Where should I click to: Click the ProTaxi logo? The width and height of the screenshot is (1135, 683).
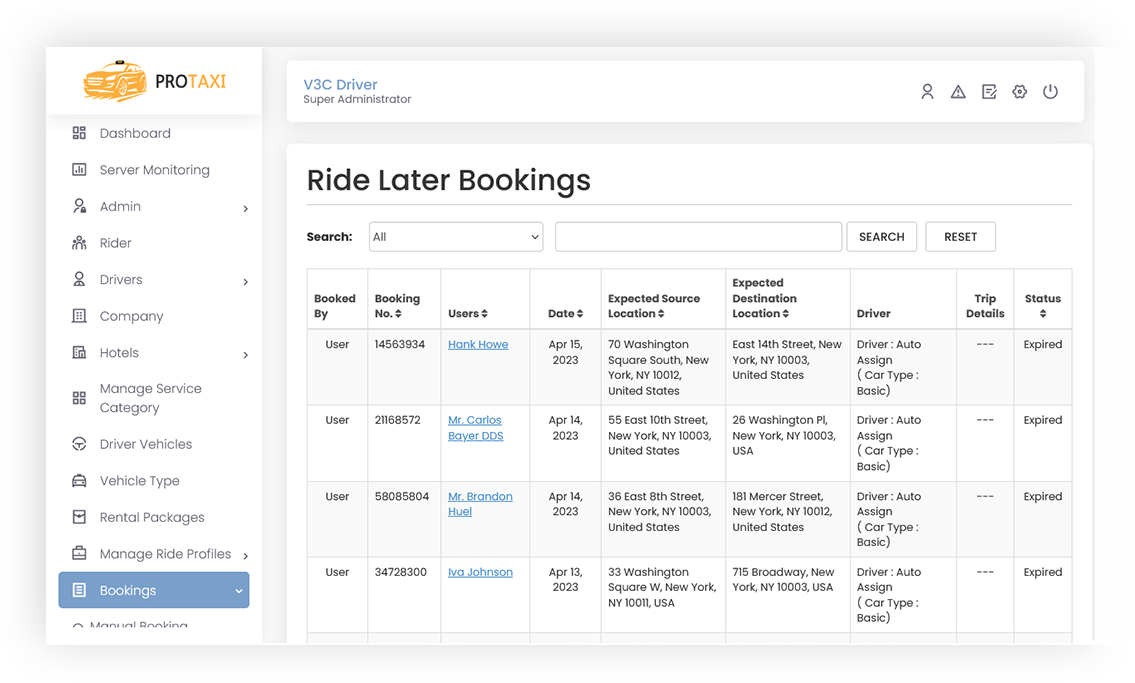click(x=154, y=81)
